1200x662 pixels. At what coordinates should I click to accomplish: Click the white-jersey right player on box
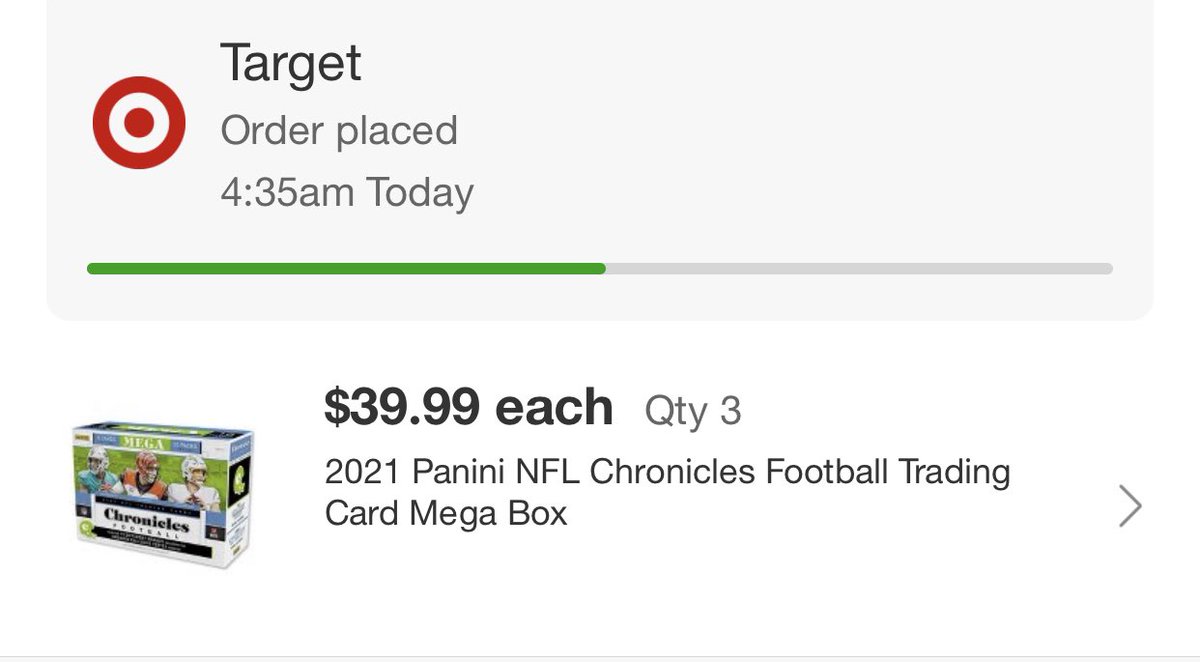193,477
